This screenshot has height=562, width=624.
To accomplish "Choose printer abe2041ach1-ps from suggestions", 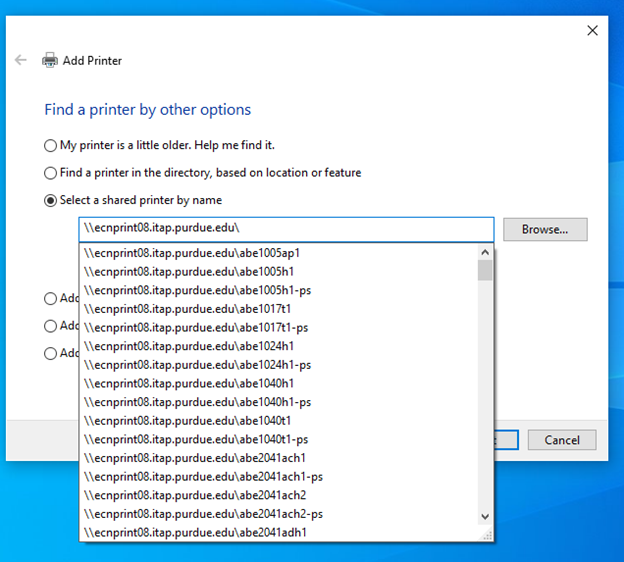I will click(x=279, y=477).
